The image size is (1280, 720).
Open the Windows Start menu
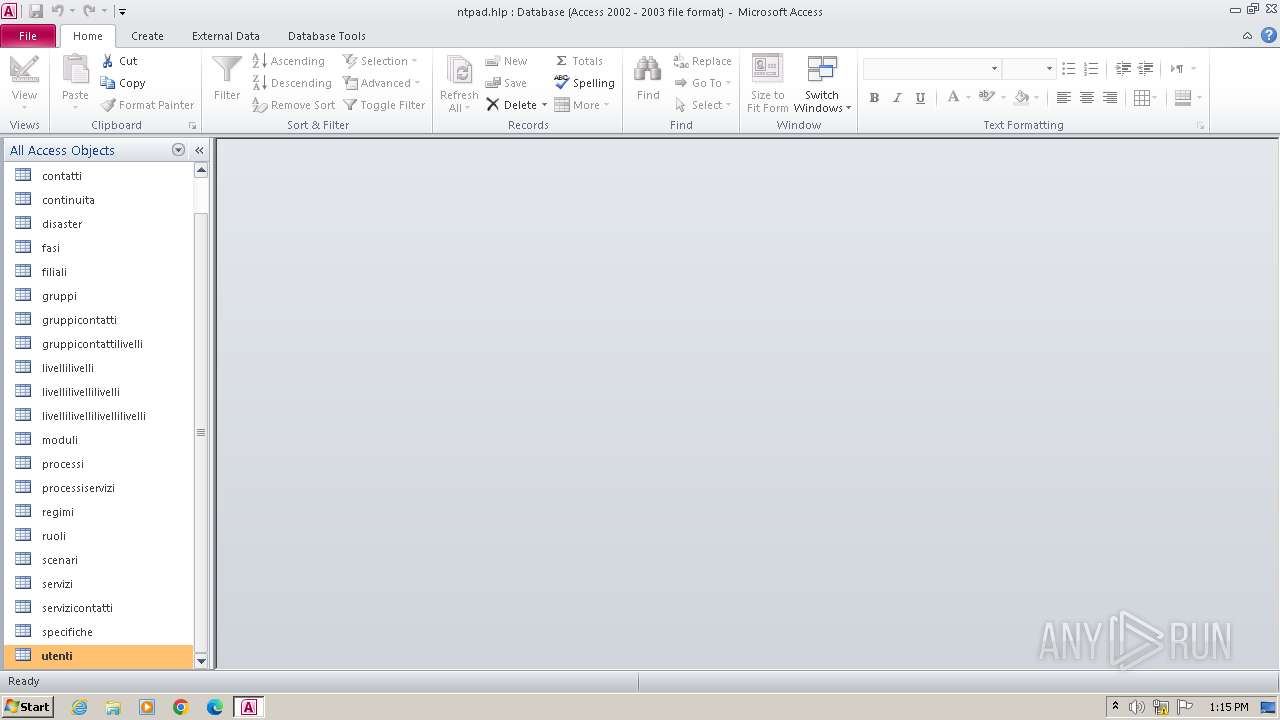pos(28,707)
